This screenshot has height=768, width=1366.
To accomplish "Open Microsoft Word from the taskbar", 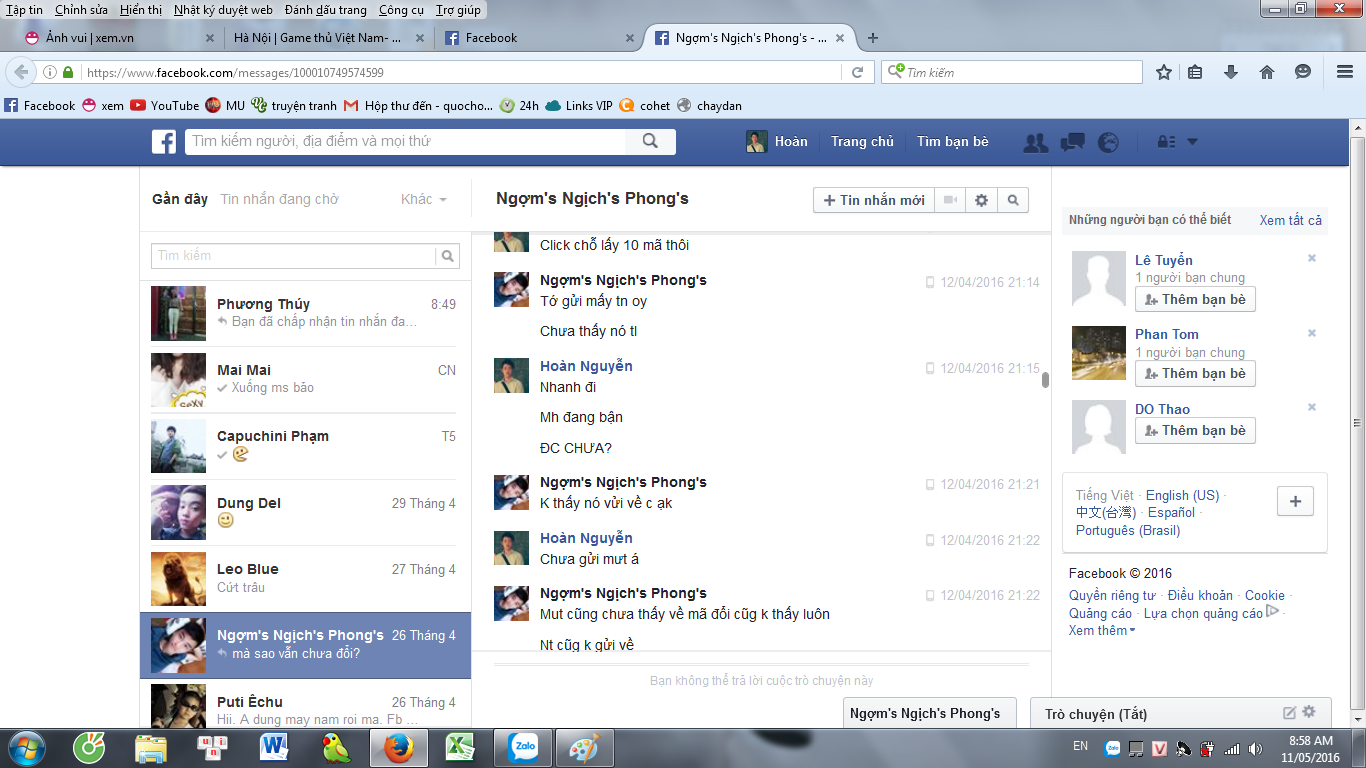I will coord(273,747).
